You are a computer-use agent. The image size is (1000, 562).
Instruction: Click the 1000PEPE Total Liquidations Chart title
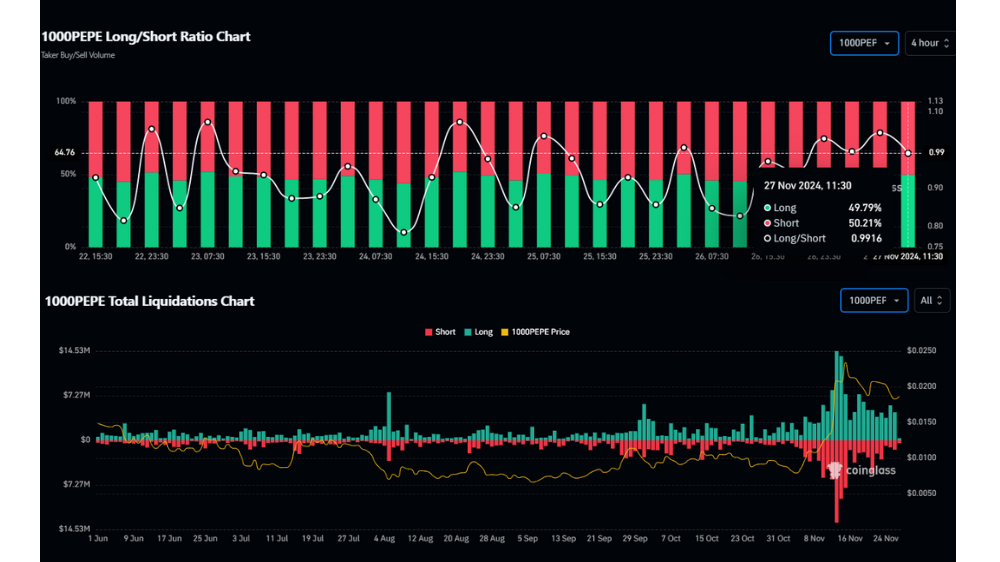(x=149, y=301)
